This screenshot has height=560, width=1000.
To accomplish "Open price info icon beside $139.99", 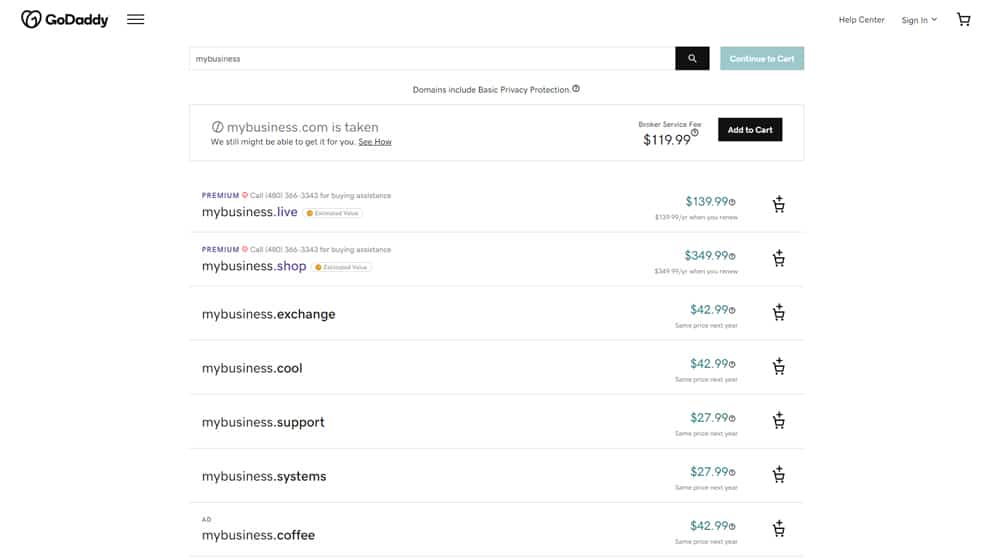I will (732, 202).
